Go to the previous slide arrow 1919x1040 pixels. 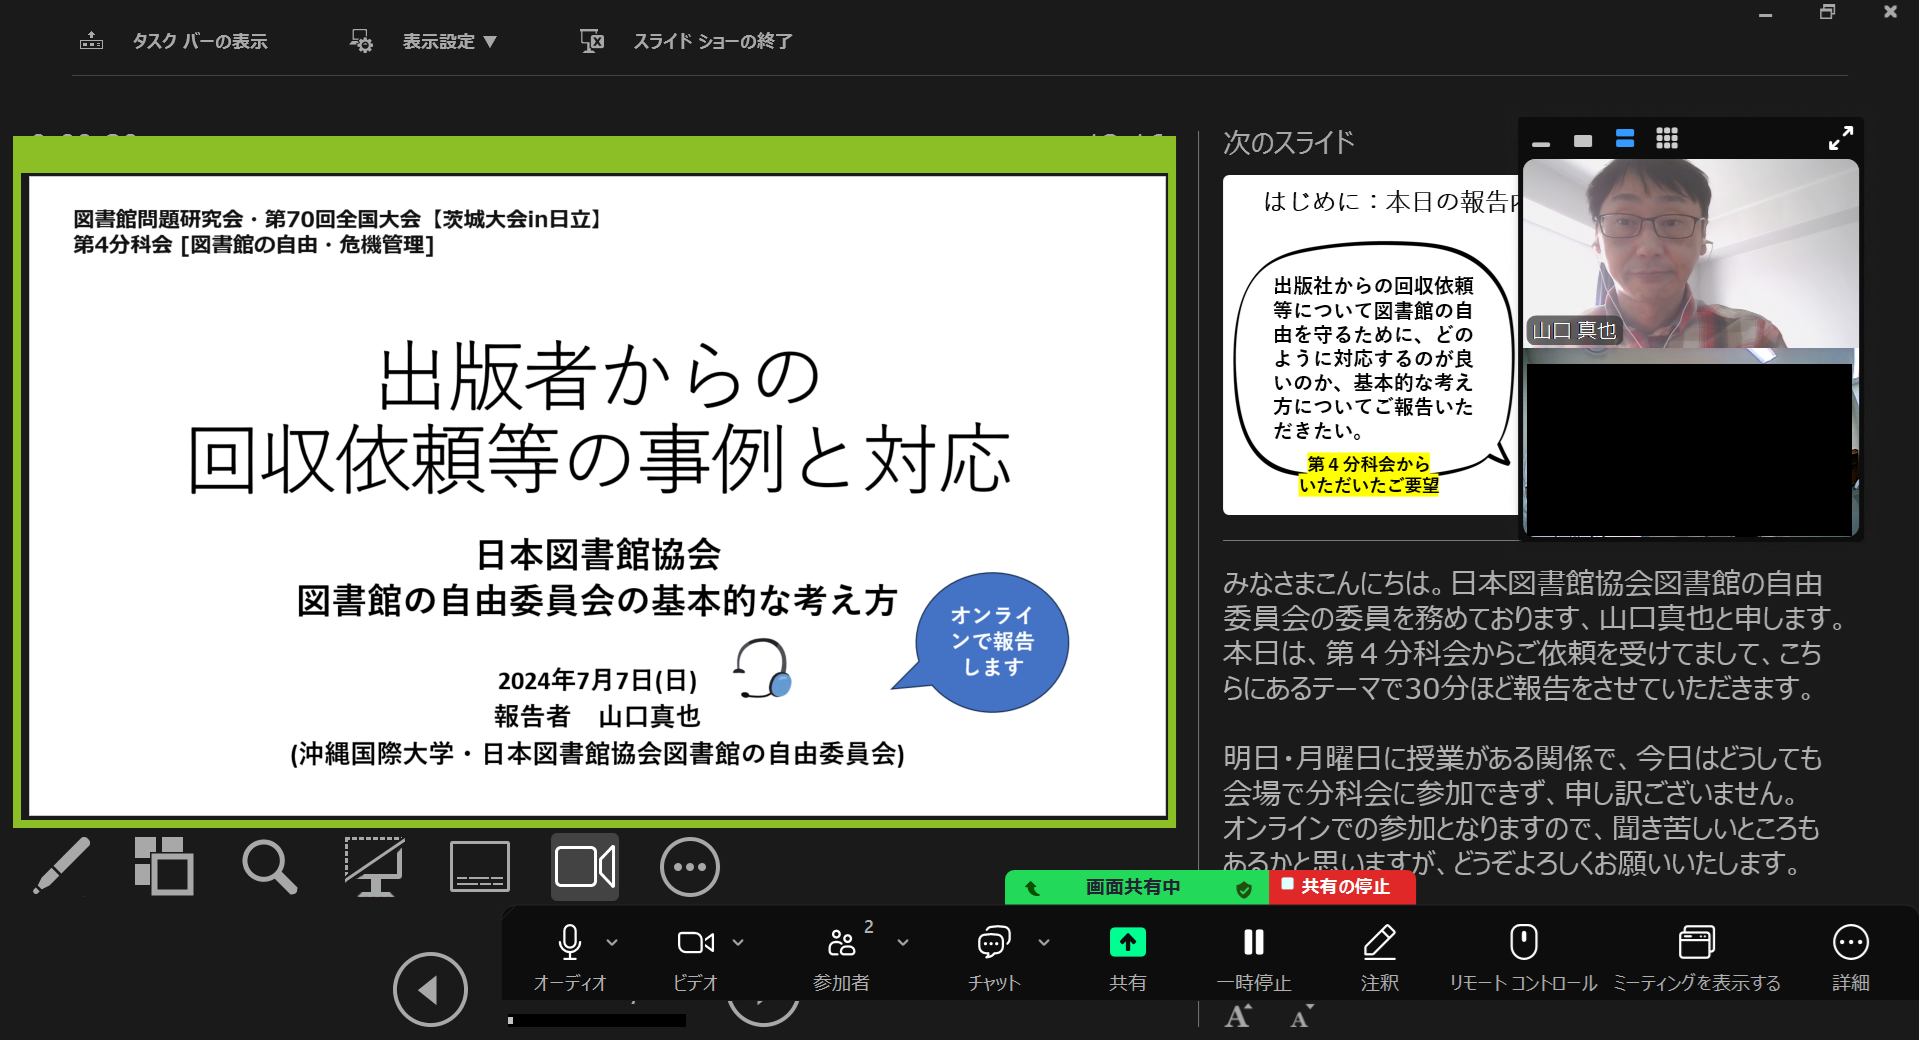tap(430, 990)
